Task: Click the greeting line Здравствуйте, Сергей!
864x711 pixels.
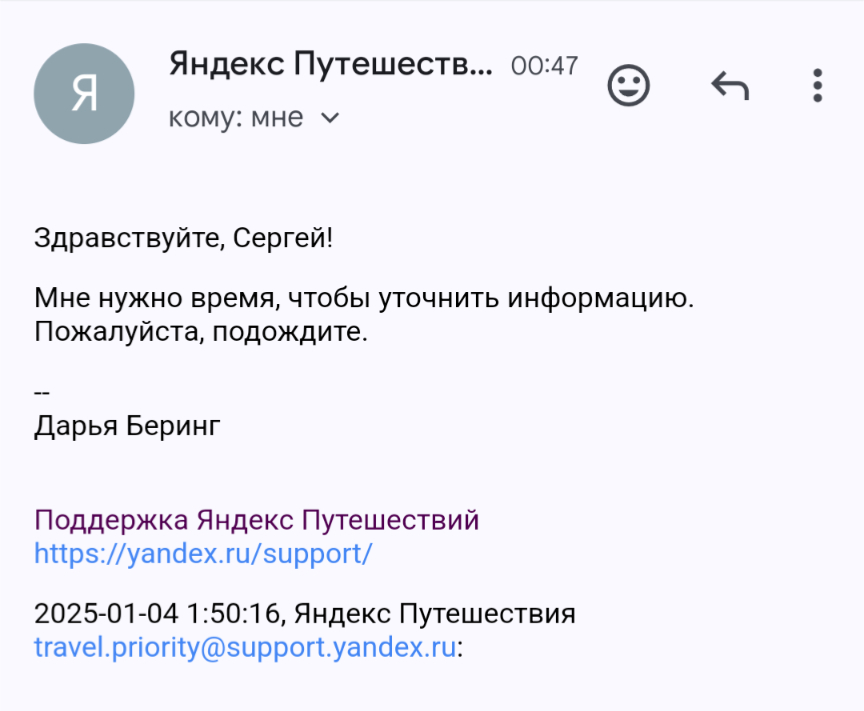Action: [x=183, y=238]
